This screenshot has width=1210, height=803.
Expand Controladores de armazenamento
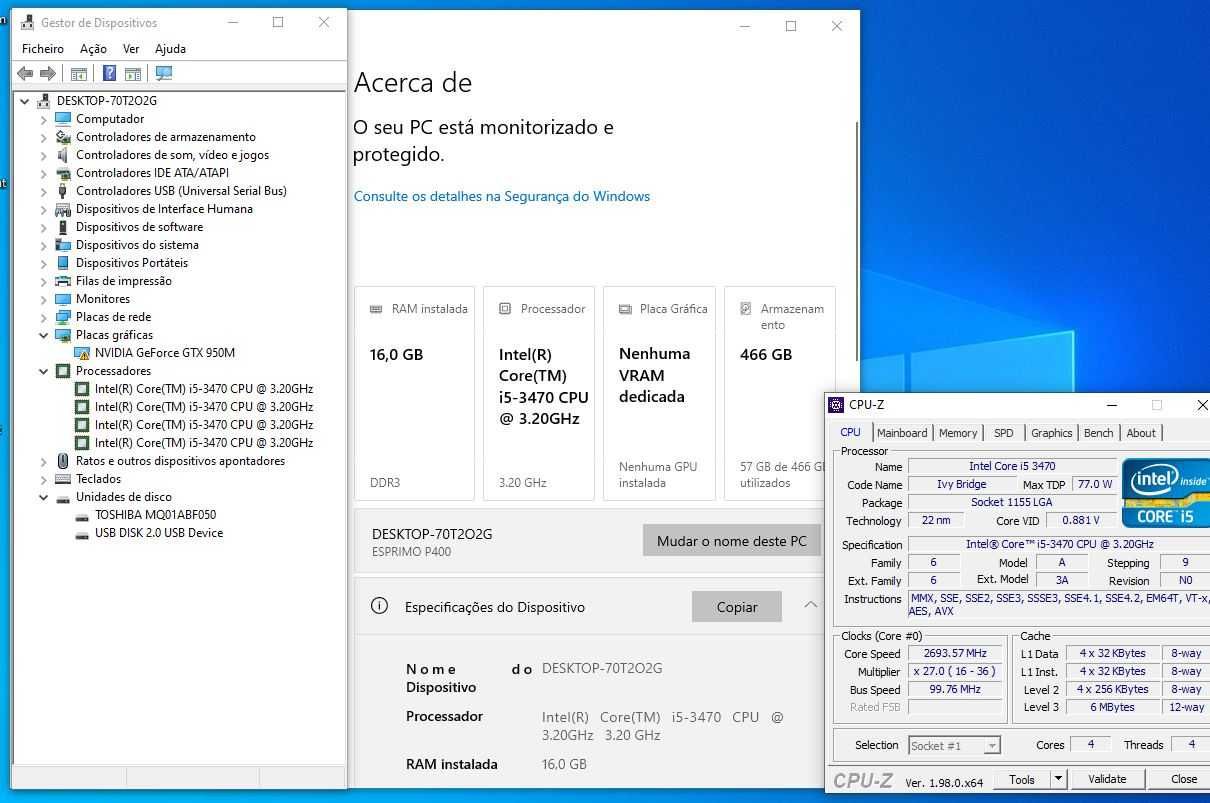pyautogui.click(x=43, y=137)
